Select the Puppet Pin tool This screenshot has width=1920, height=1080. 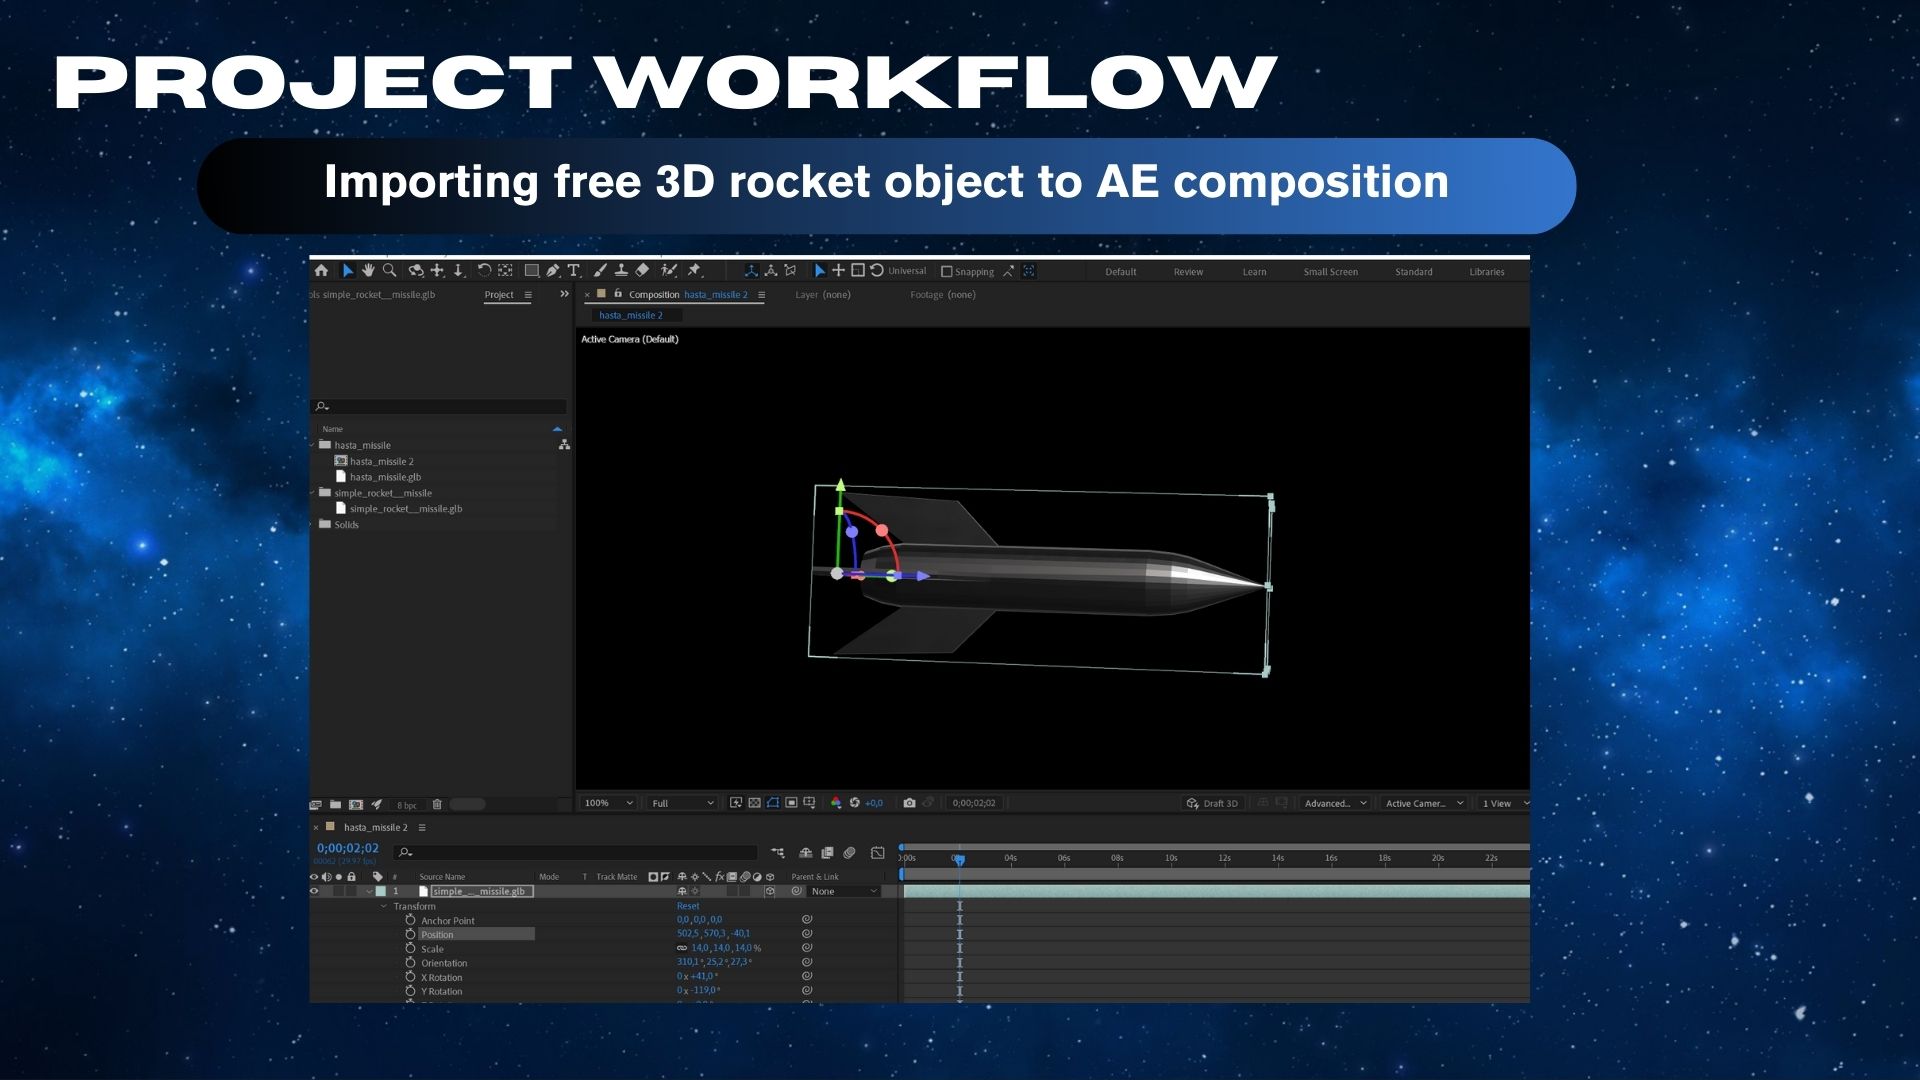coord(695,270)
